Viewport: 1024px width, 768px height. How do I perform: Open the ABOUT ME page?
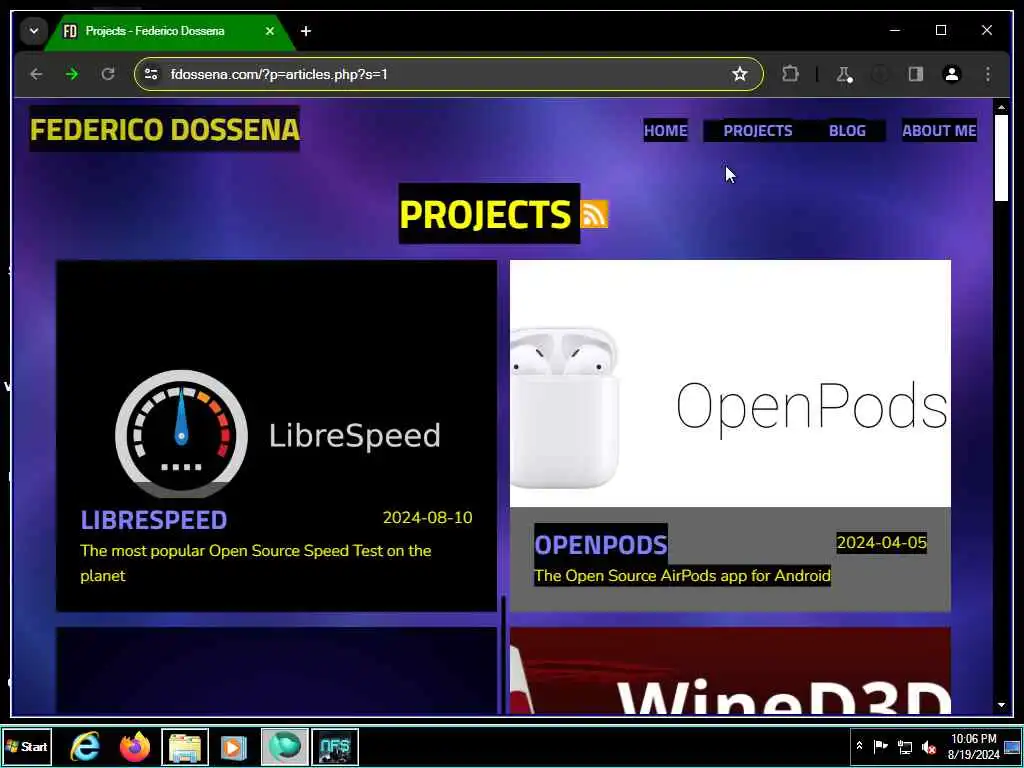point(939,131)
